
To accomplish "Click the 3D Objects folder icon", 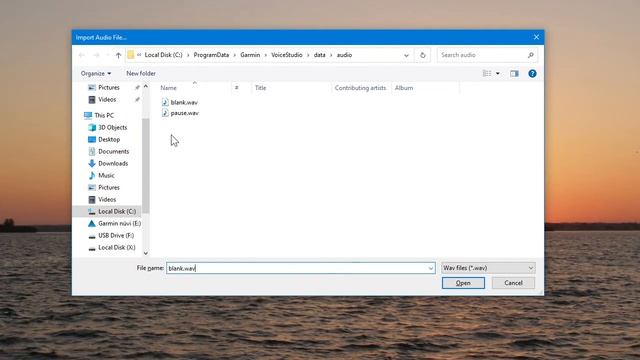I will [x=92, y=127].
